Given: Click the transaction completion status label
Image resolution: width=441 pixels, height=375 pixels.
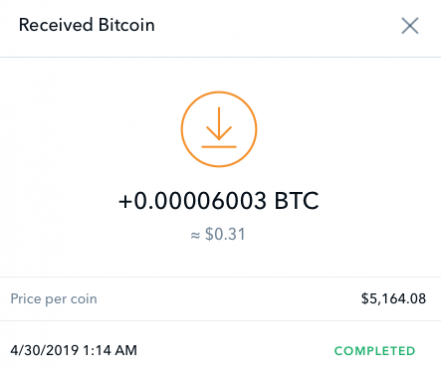Looking at the screenshot, I should [375, 351].
